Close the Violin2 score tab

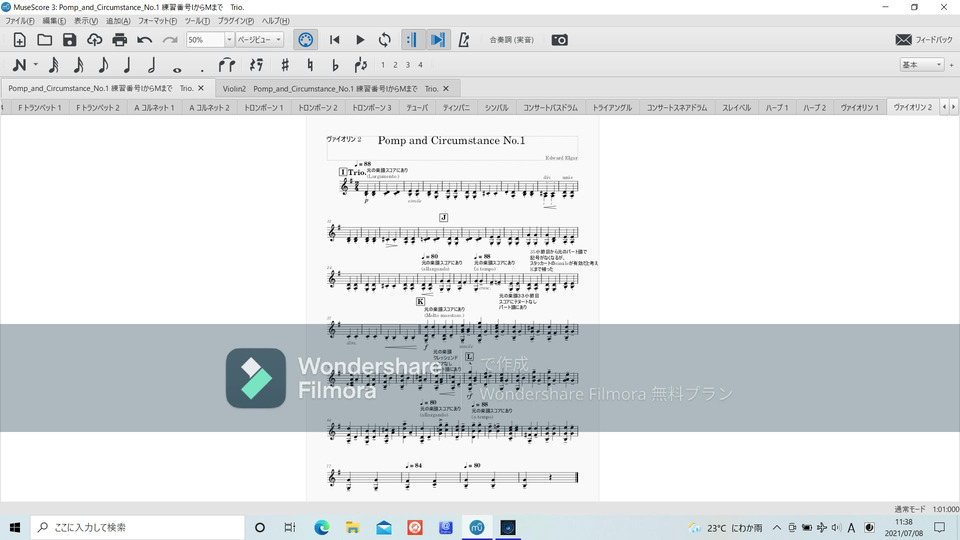446,88
